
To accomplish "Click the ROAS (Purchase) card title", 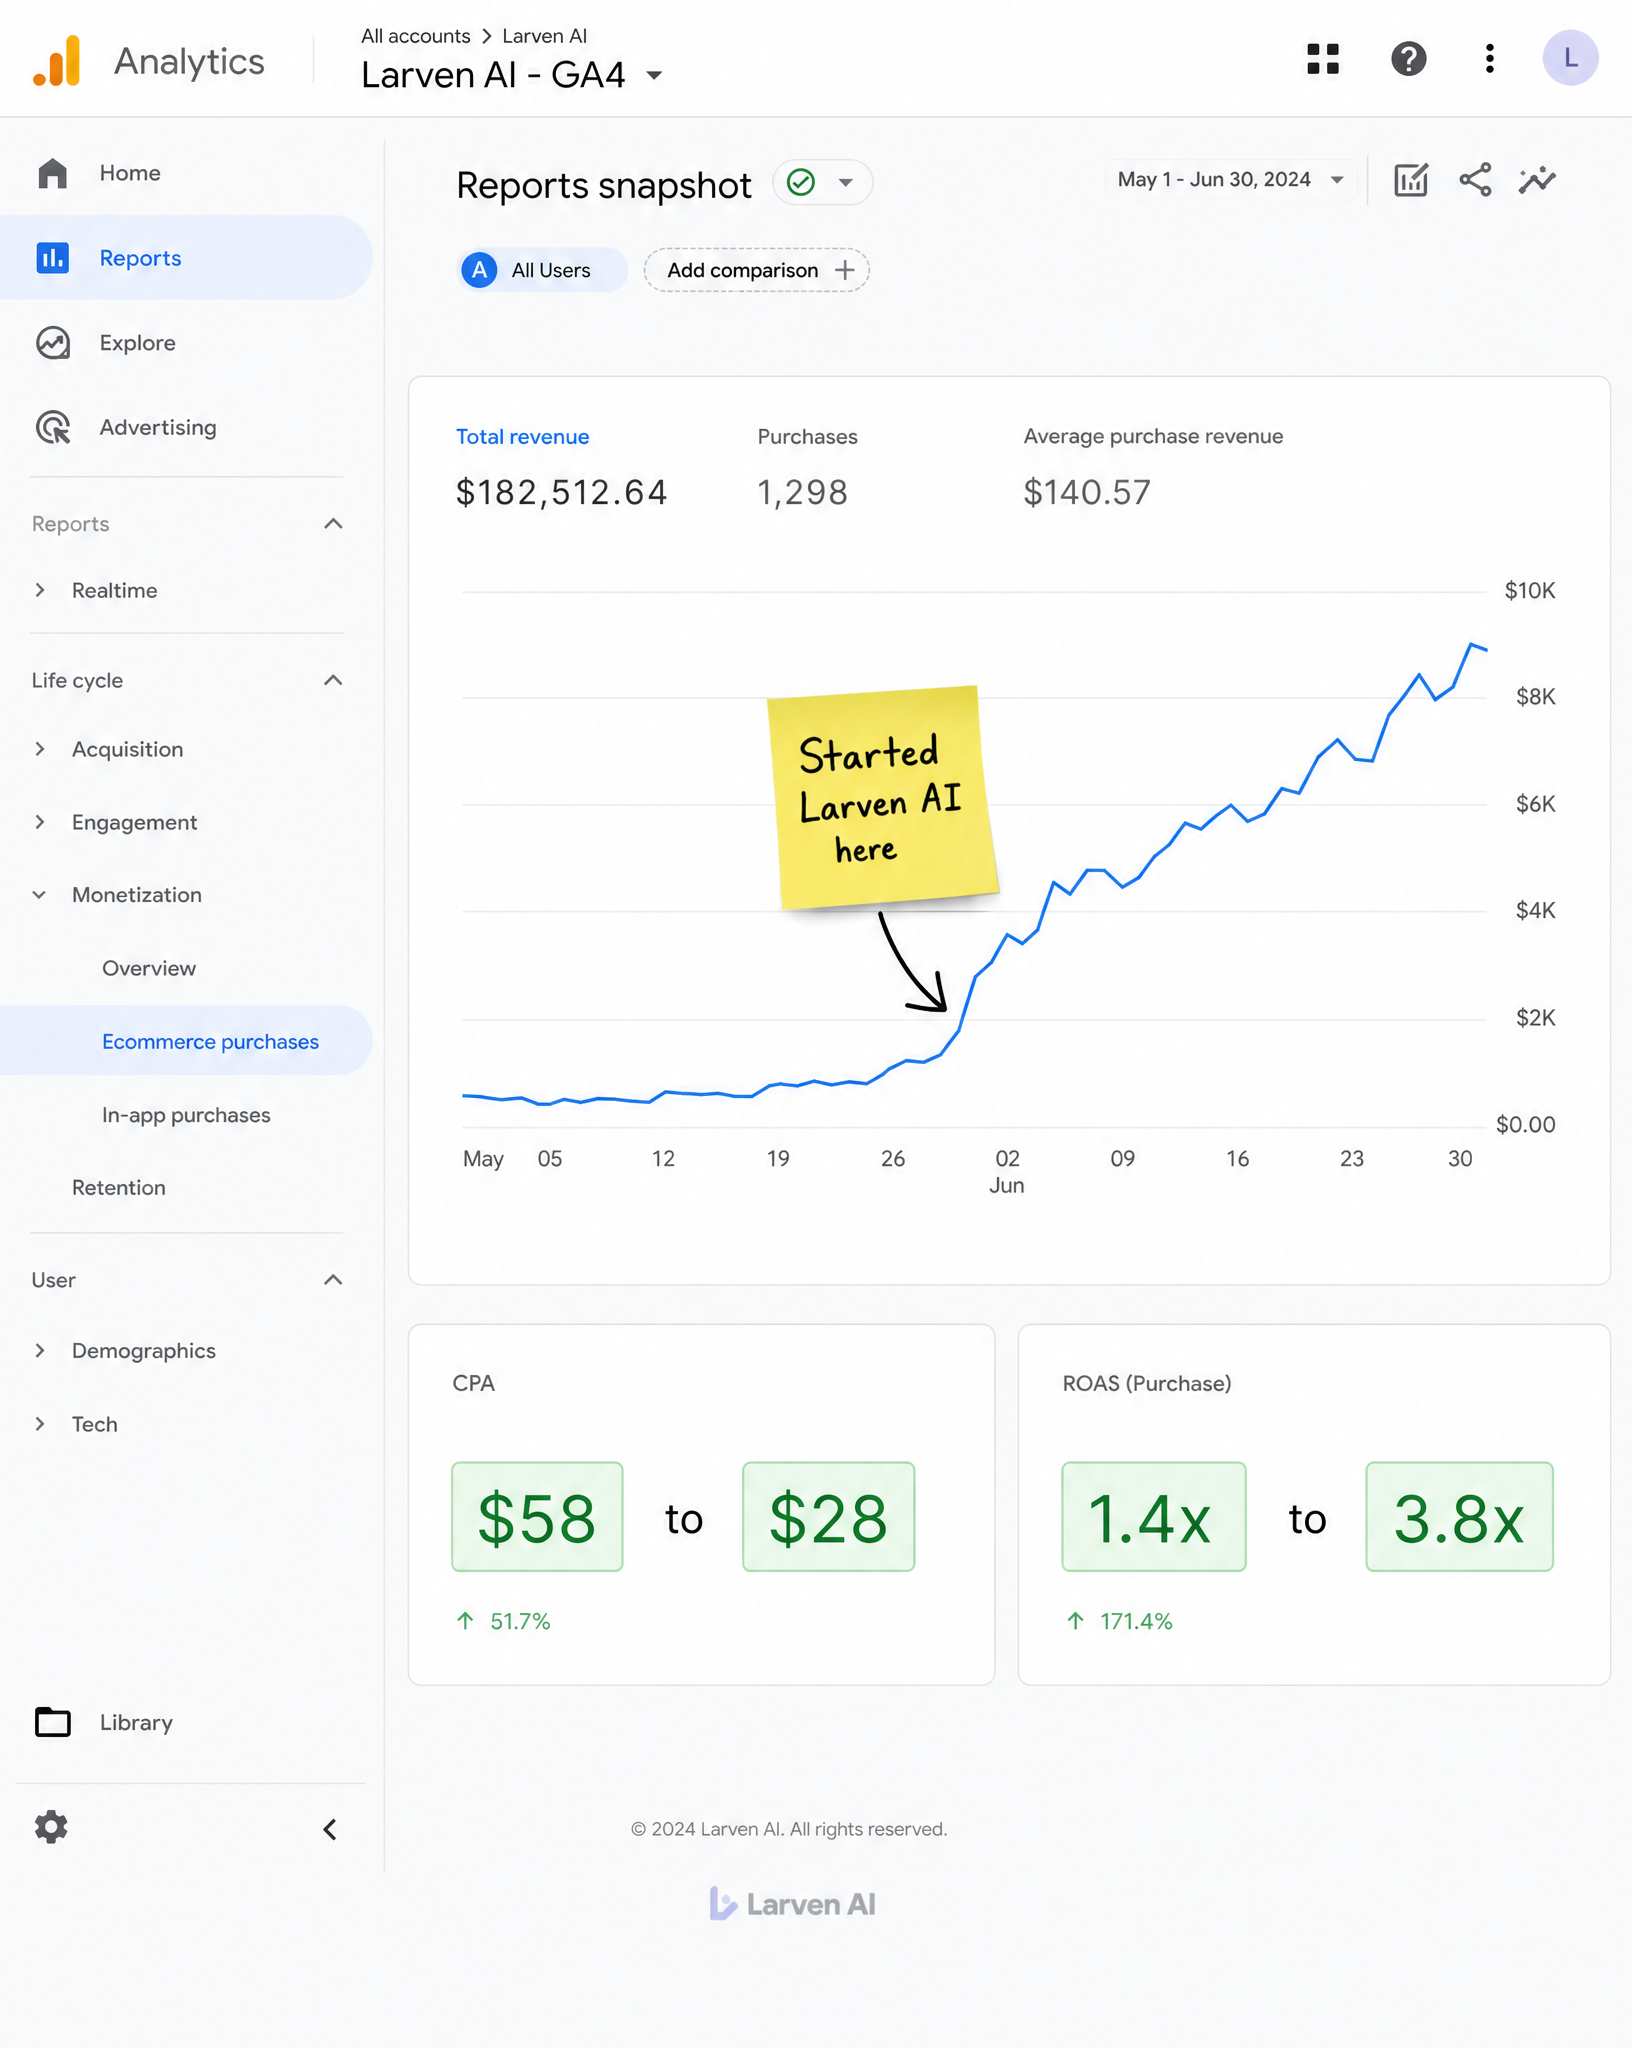I will (x=1146, y=1384).
